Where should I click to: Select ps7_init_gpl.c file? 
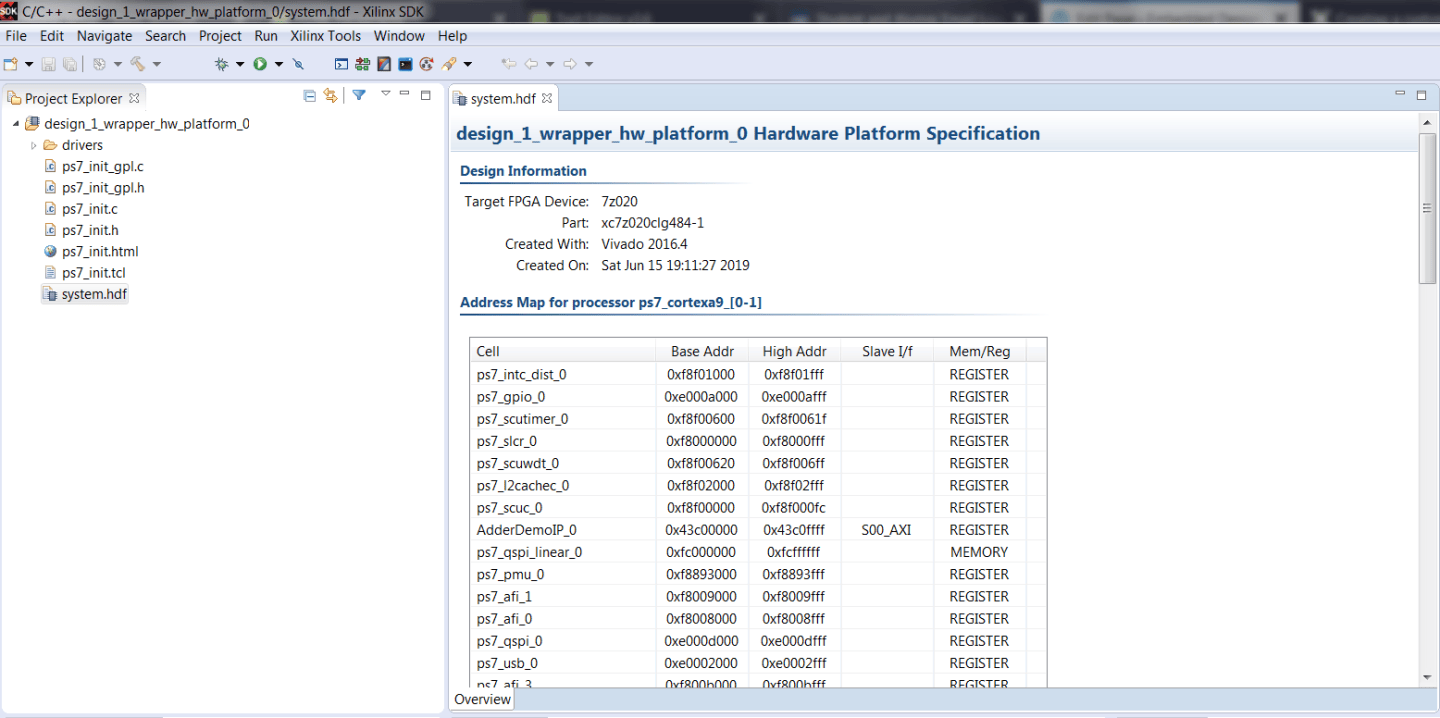102,166
